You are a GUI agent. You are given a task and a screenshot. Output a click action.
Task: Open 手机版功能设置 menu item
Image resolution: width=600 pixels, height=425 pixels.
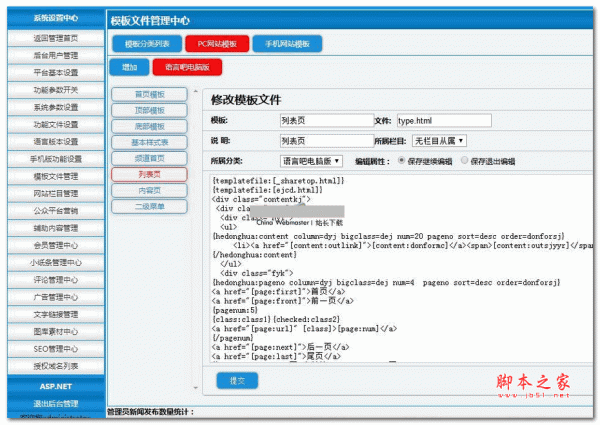[55, 159]
